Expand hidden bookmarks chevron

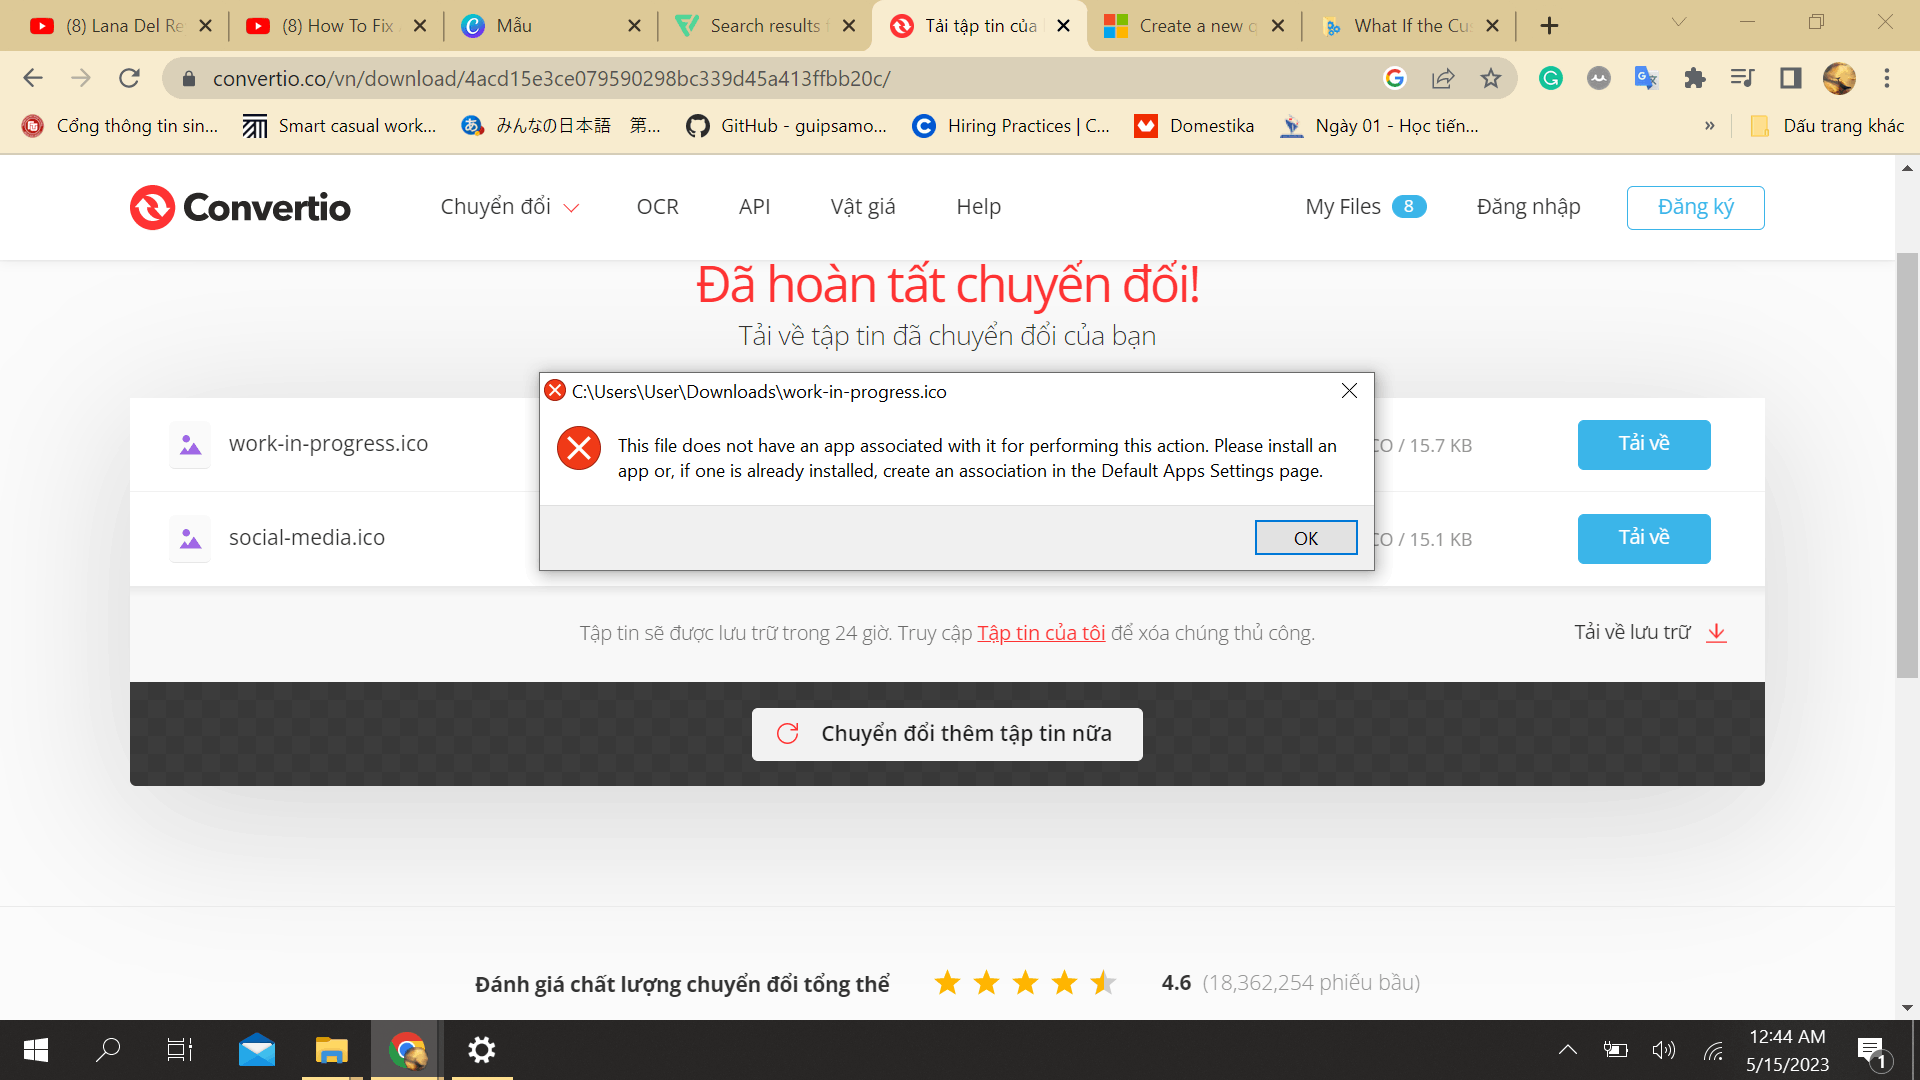point(1710,126)
